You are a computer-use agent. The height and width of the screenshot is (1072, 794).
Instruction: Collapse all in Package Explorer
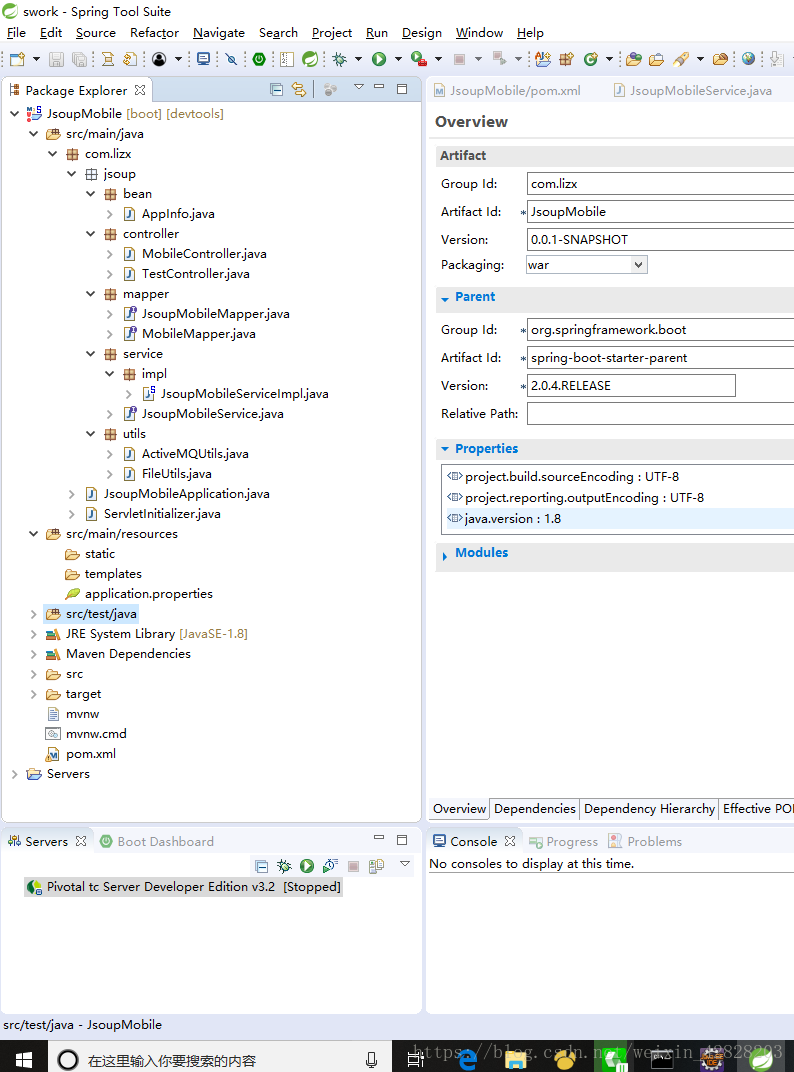point(276,90)
